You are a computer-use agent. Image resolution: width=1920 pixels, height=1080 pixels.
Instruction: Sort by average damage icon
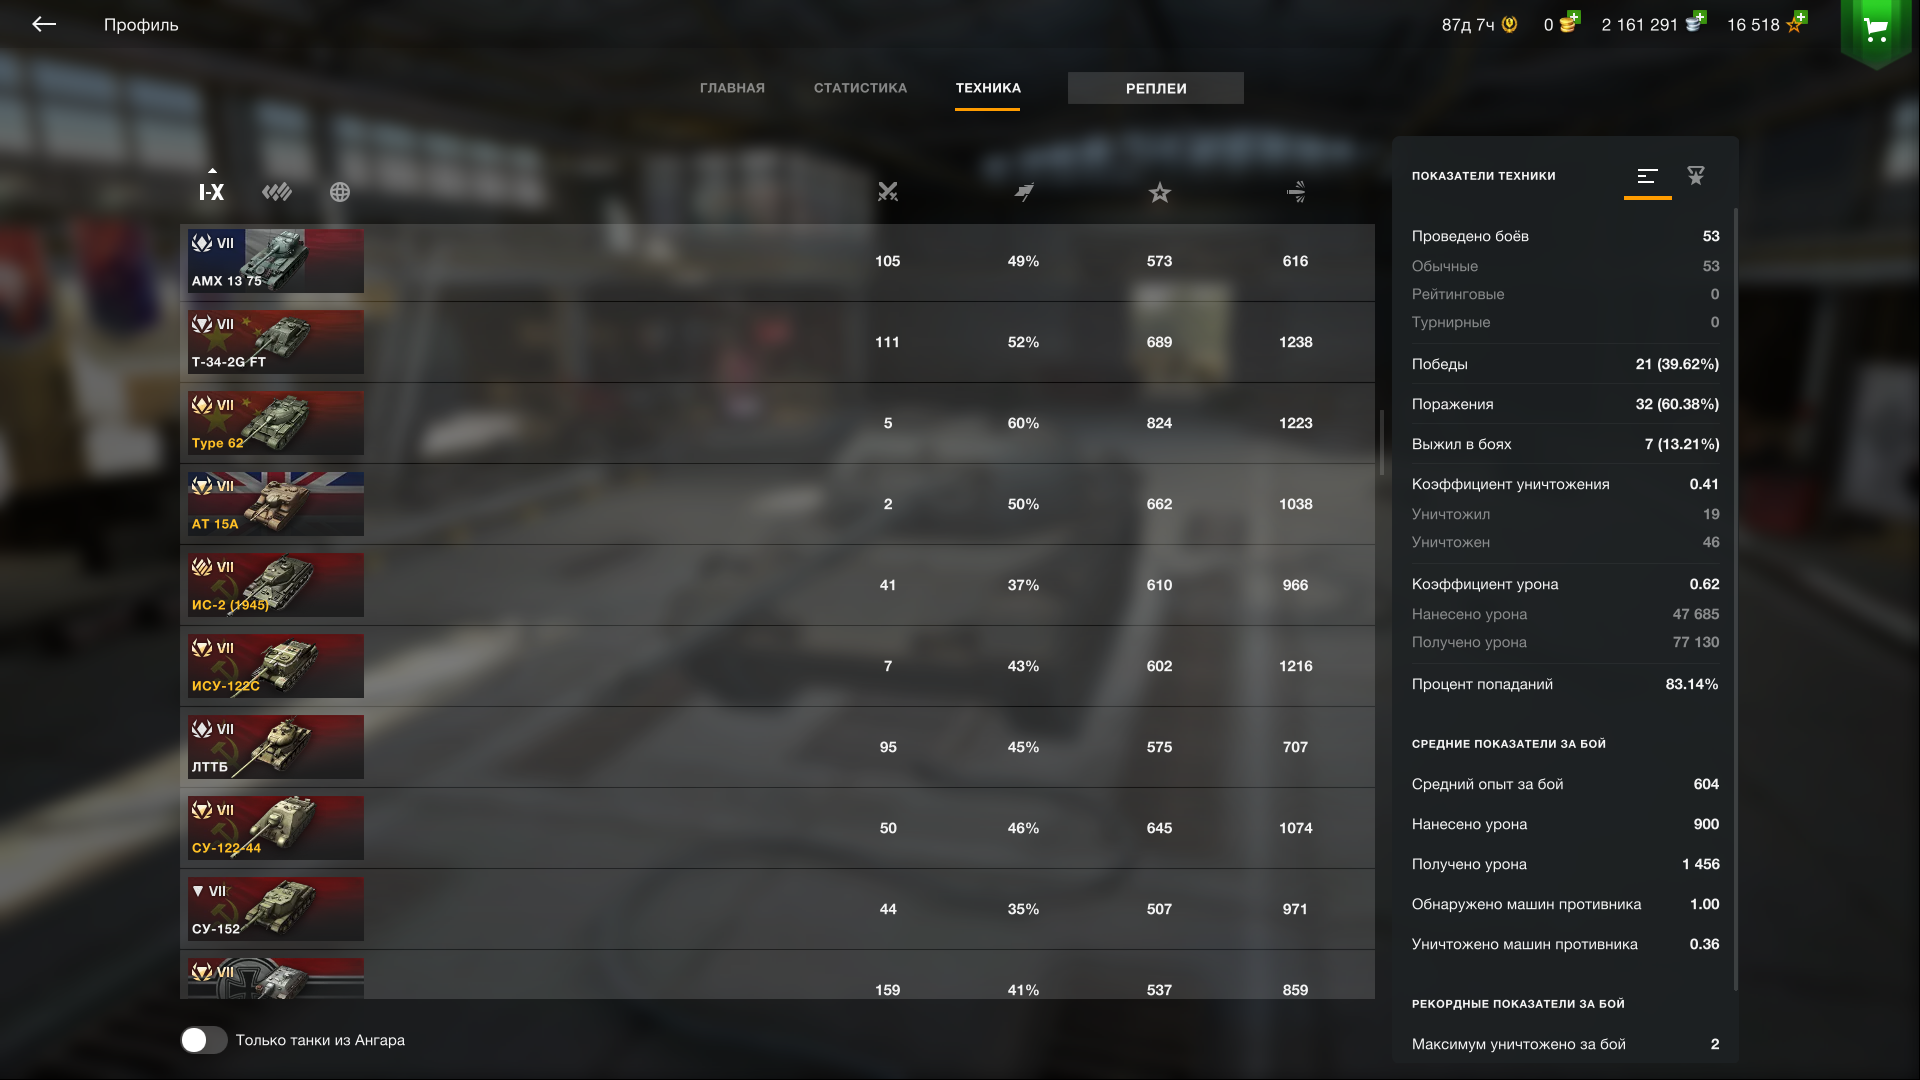coord(1296,192)
